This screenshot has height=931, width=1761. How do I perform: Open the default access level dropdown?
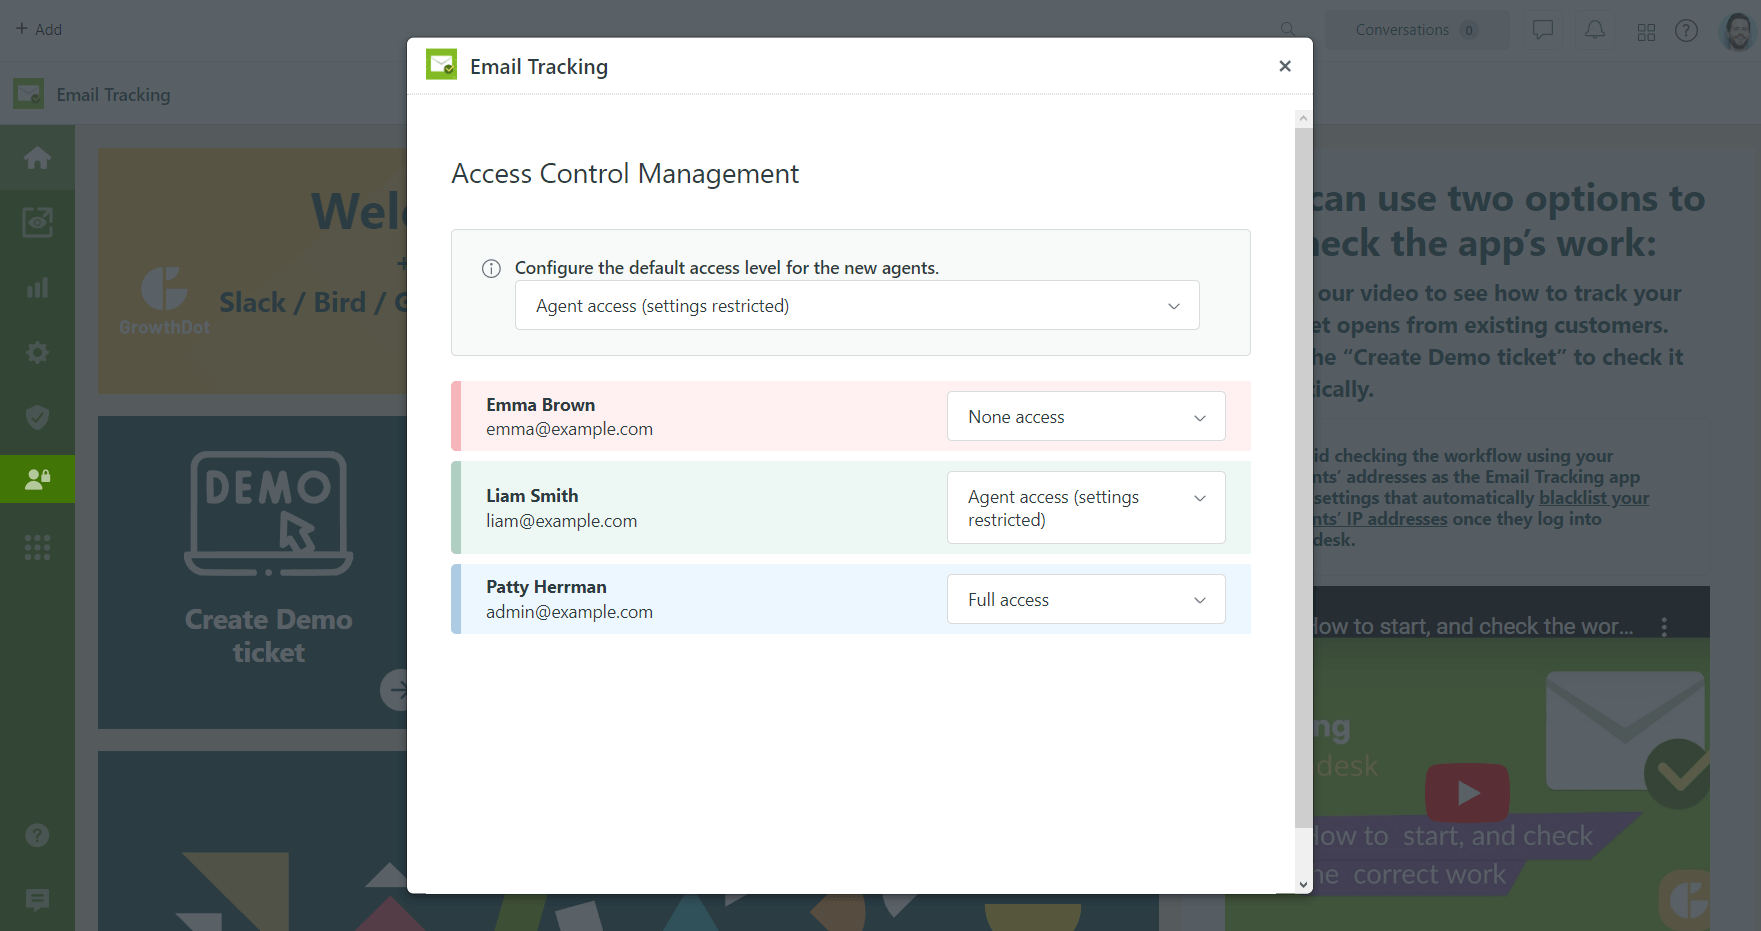(x=857, y=305)
